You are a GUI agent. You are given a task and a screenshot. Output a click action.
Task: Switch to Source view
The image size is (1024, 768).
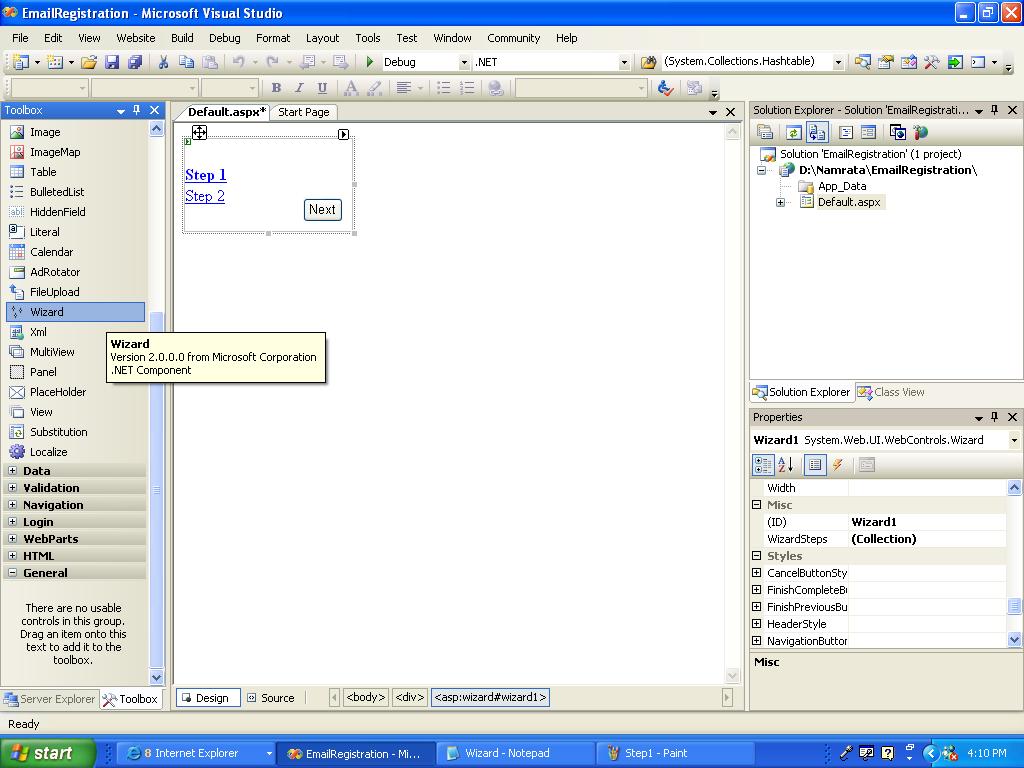pos(271,698)
